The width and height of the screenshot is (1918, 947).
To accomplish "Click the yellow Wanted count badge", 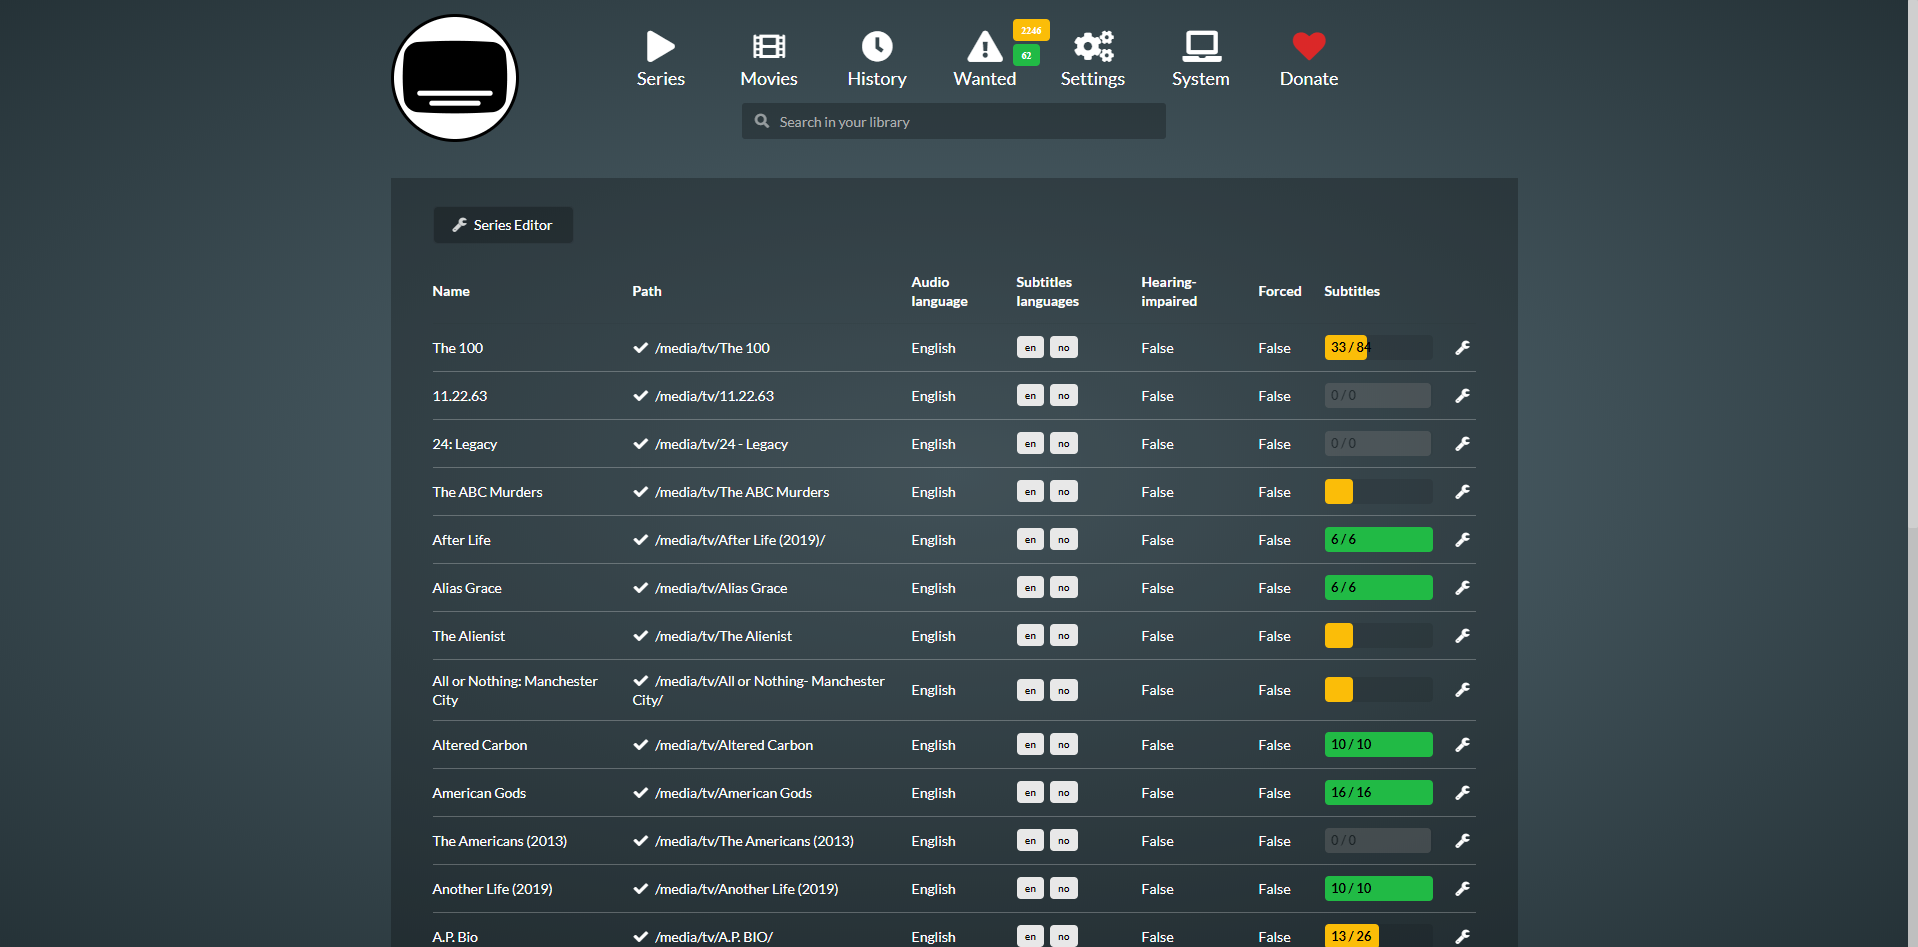I will (x=1031, y=31).
